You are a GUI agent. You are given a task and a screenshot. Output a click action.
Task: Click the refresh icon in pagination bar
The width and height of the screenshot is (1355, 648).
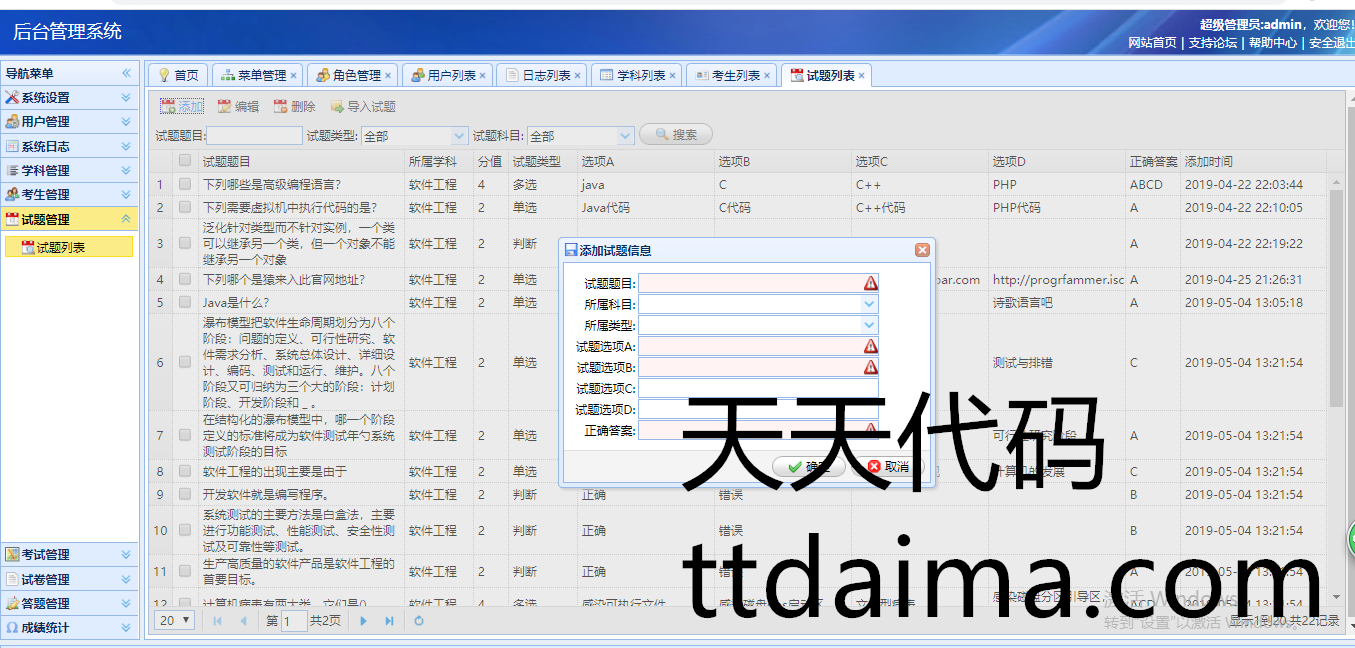coord(419,621)
